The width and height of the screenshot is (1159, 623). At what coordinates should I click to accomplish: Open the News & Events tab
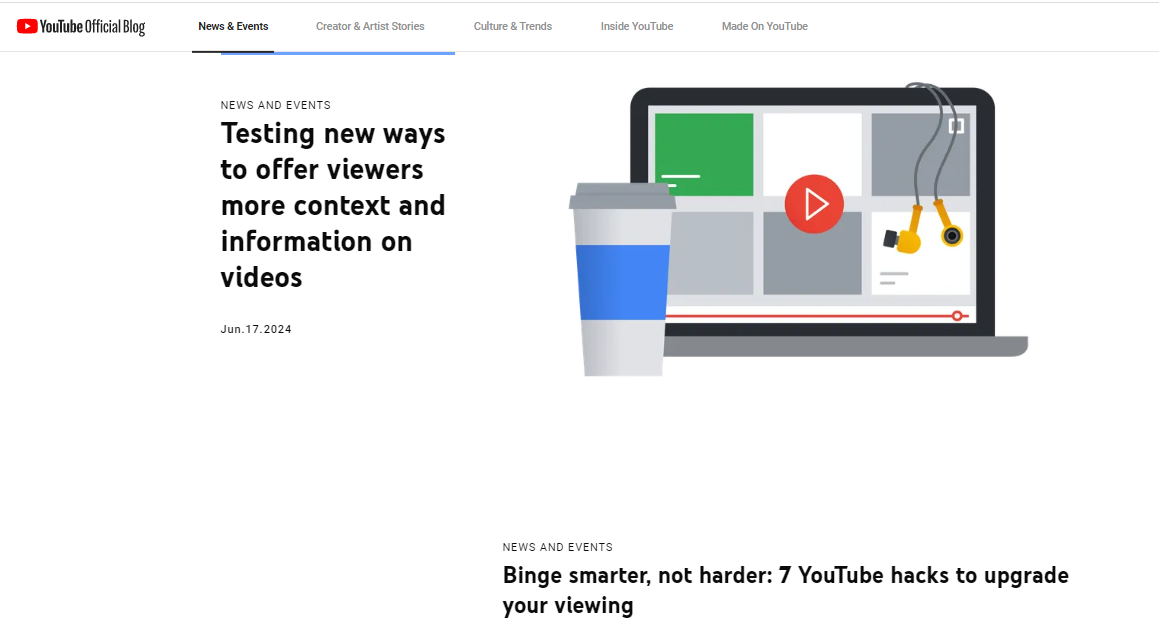(233, 27)
